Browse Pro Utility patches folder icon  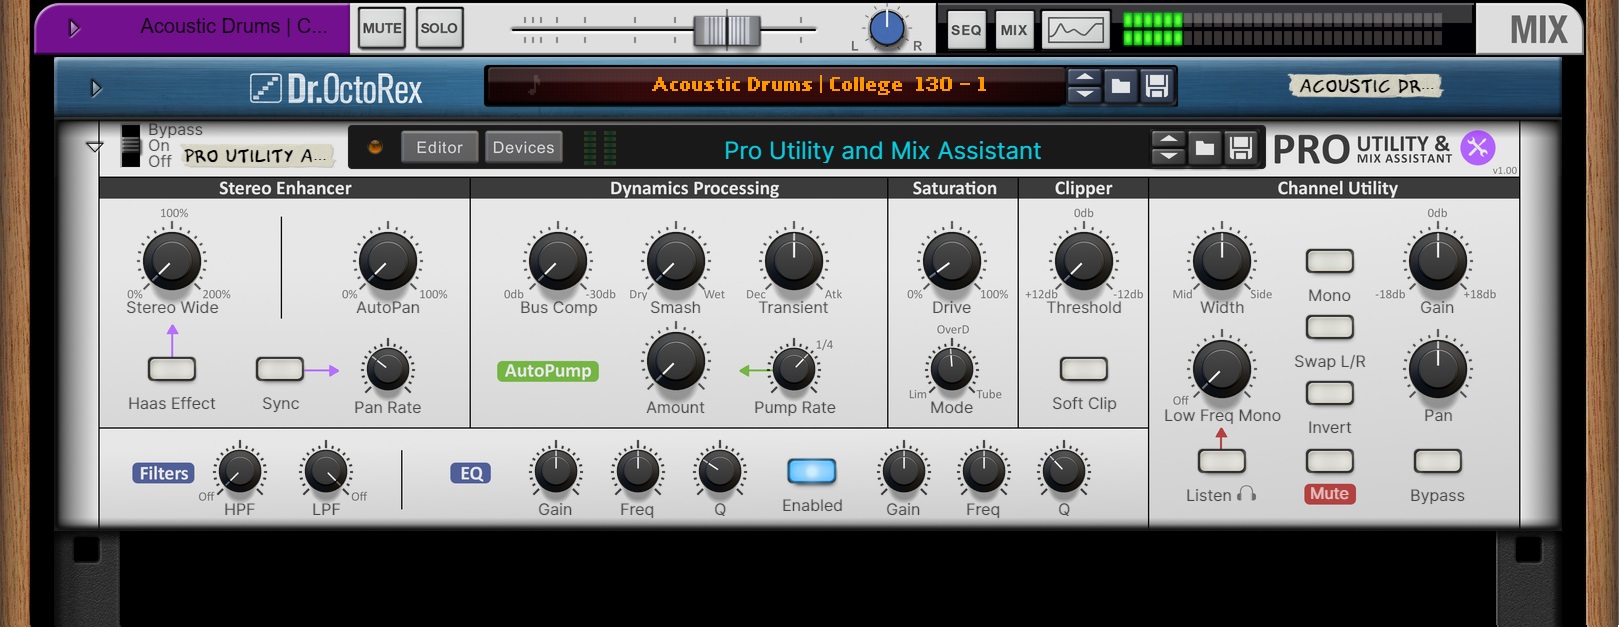pos(1205,148)
